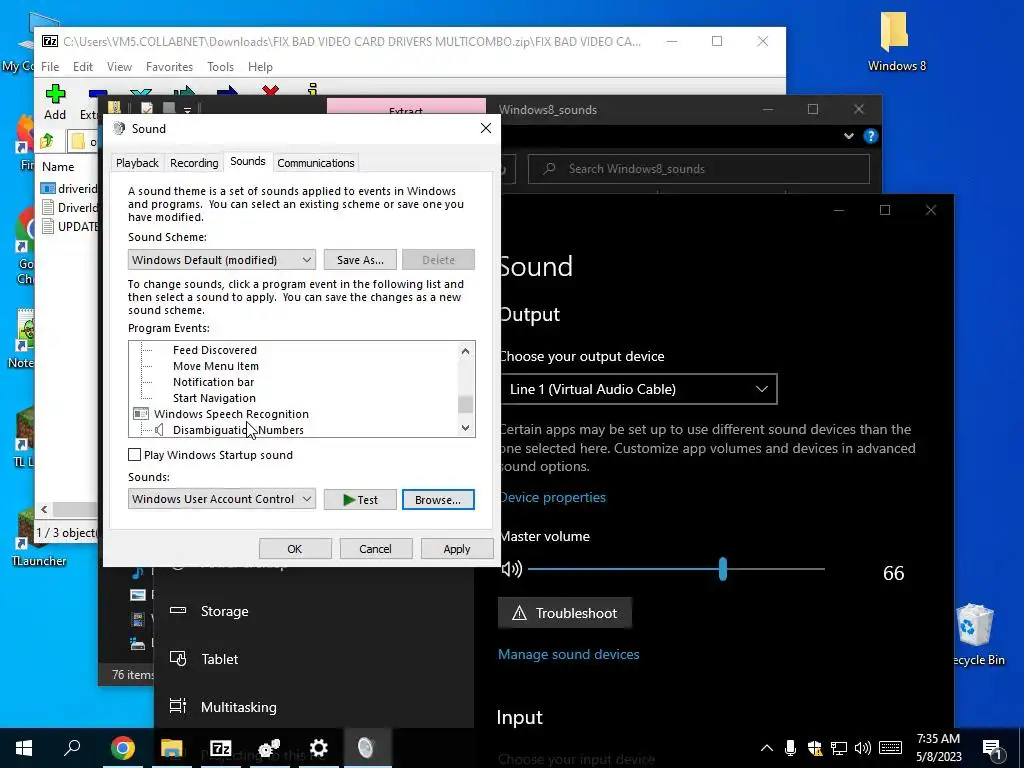1024x768 pixels.
Task: Click the network icon in system tray
Action: (839, 748)
